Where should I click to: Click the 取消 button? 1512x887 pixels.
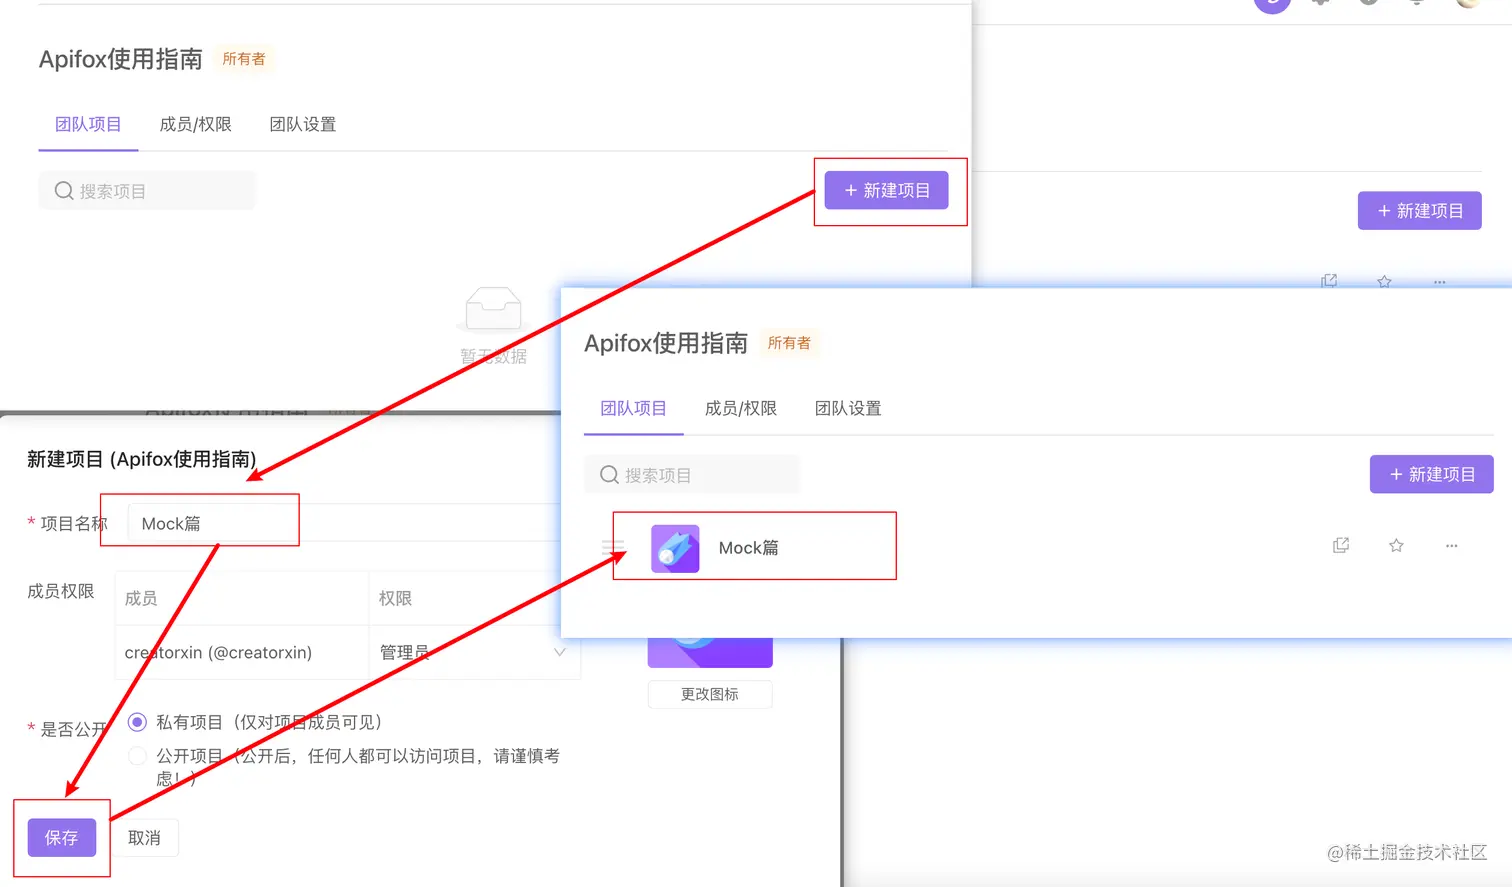coord(144,837)
